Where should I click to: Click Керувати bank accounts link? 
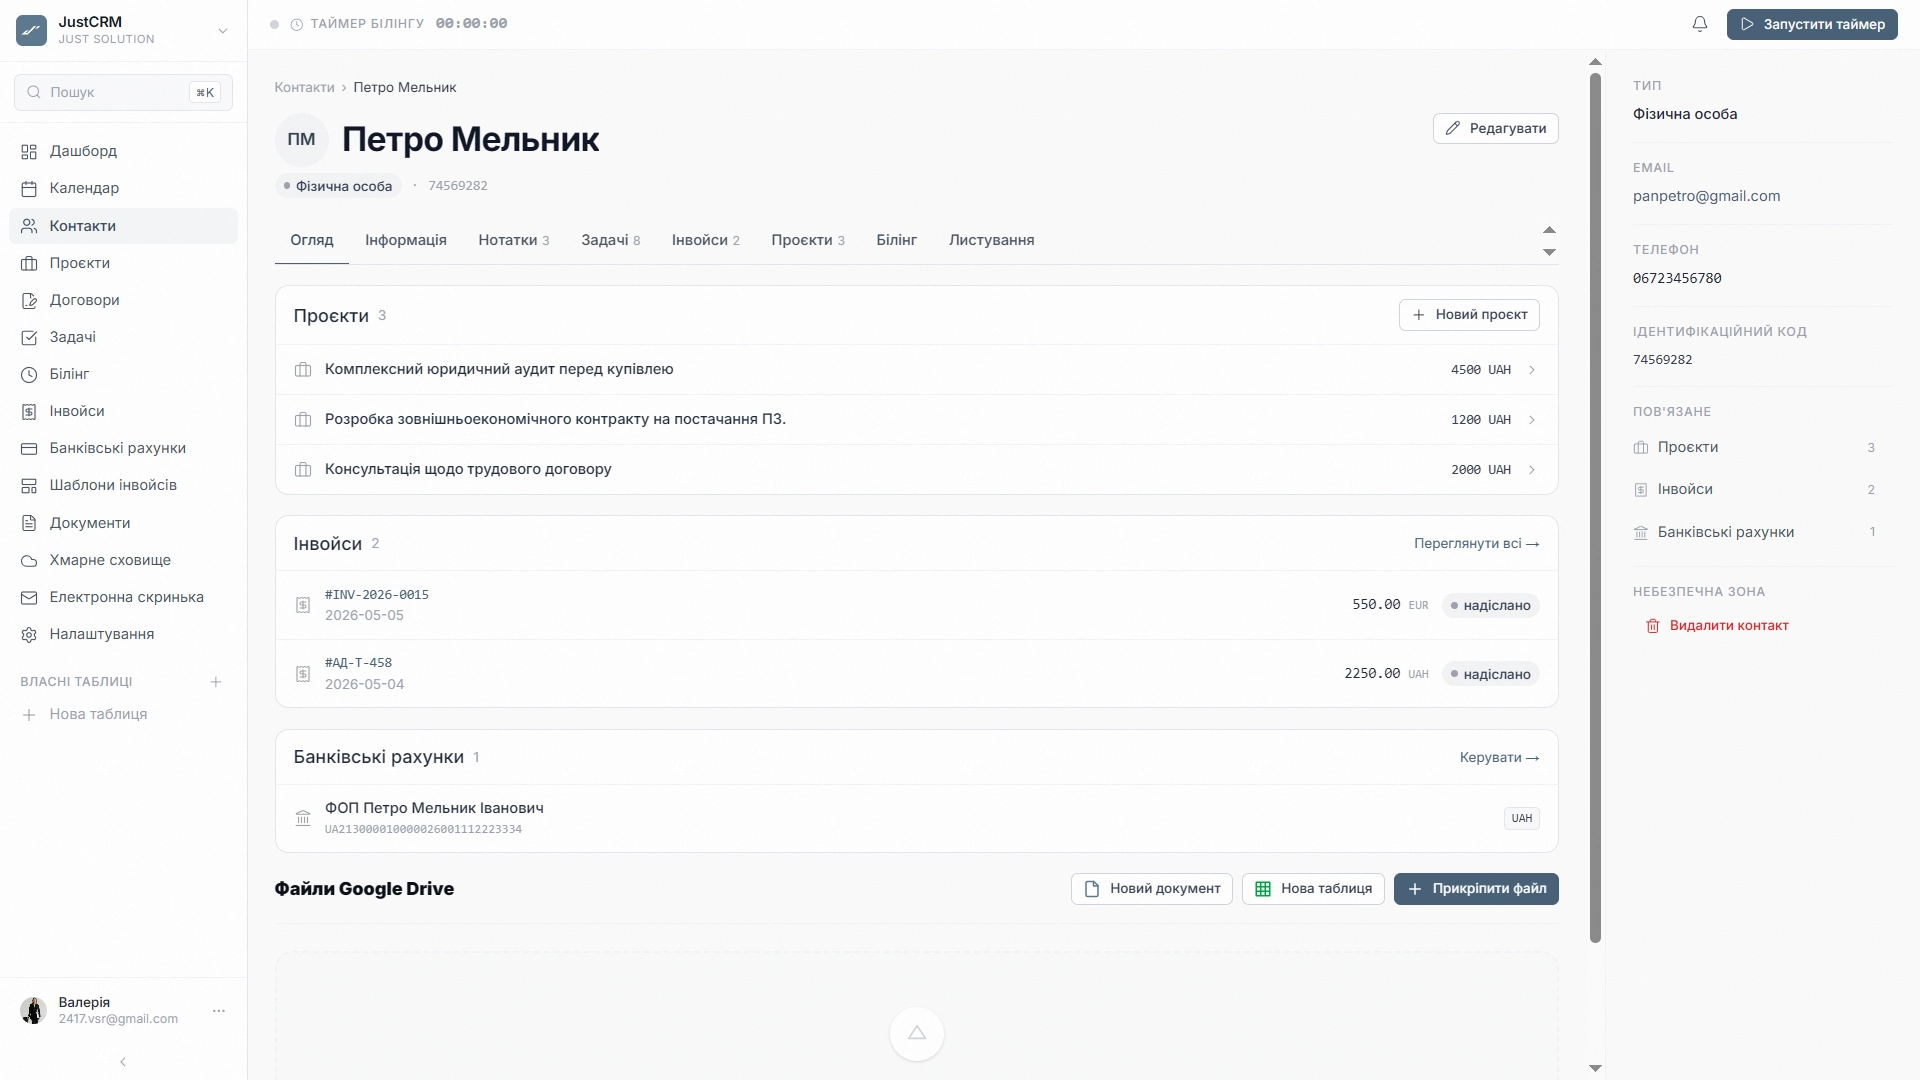(1499, 758)
